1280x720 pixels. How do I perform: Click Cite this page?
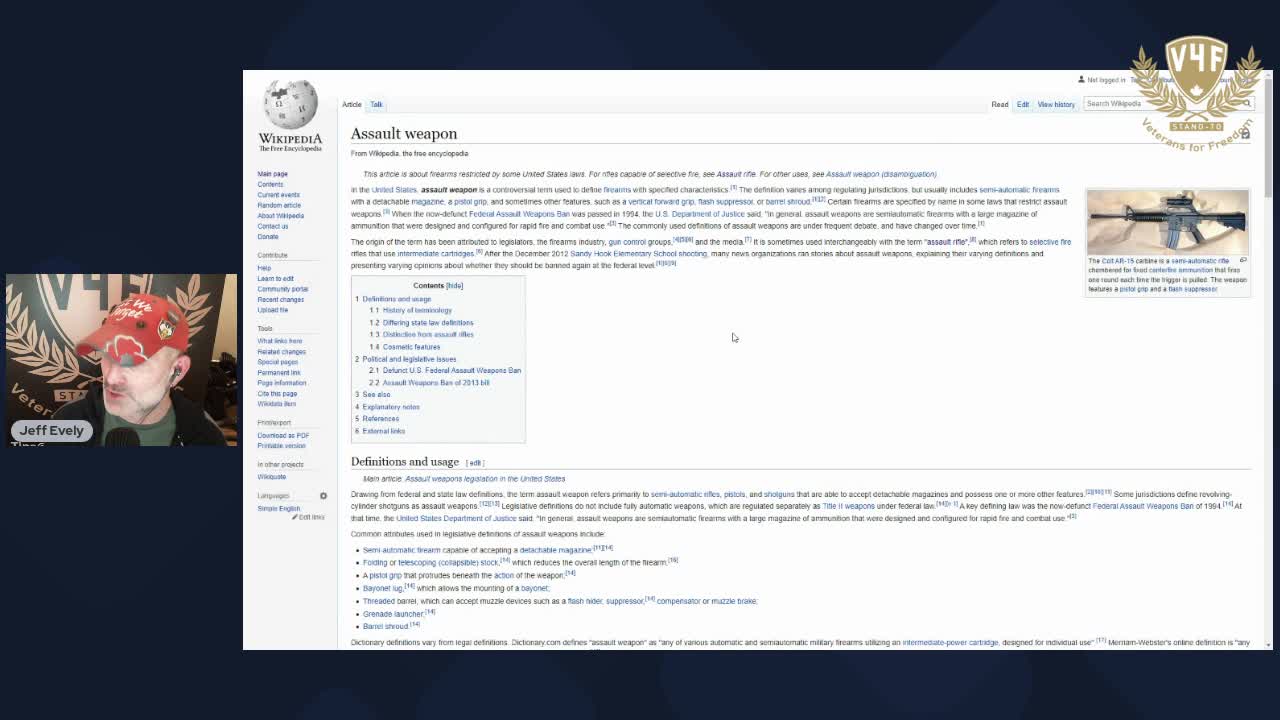pyautogui.click(x=277, y=394)
